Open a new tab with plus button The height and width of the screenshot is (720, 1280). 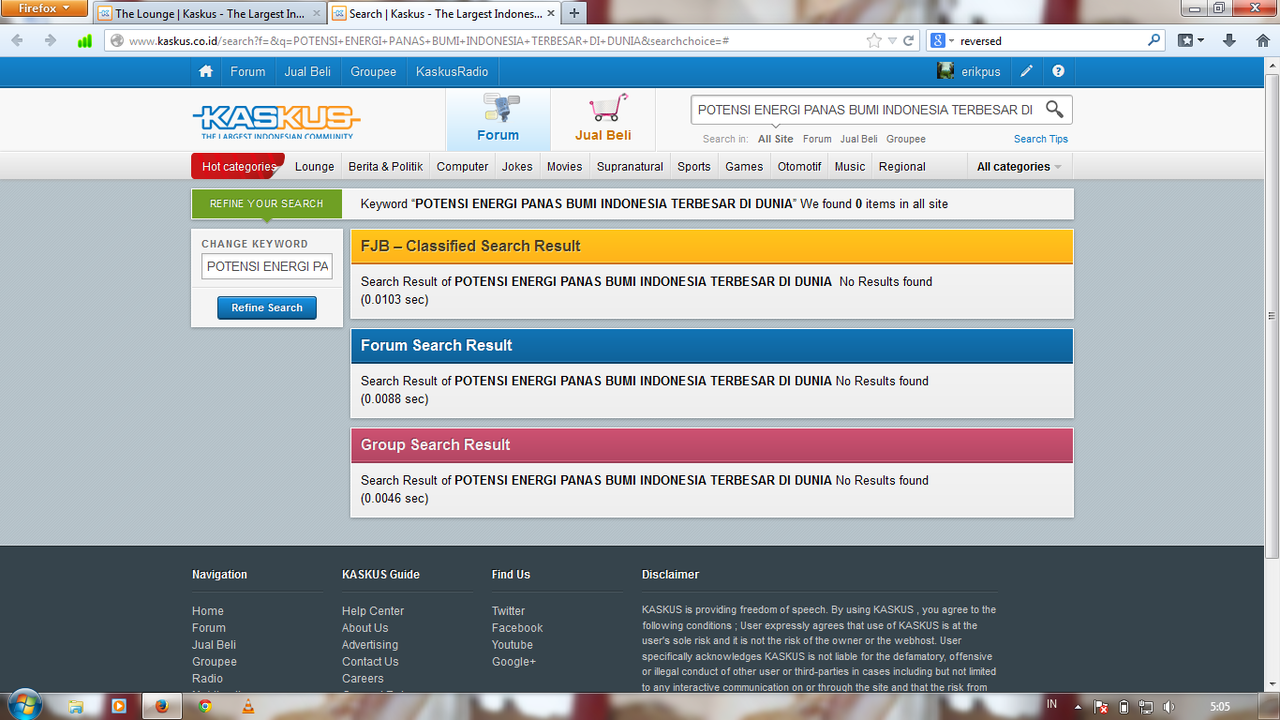click(574, 13)
